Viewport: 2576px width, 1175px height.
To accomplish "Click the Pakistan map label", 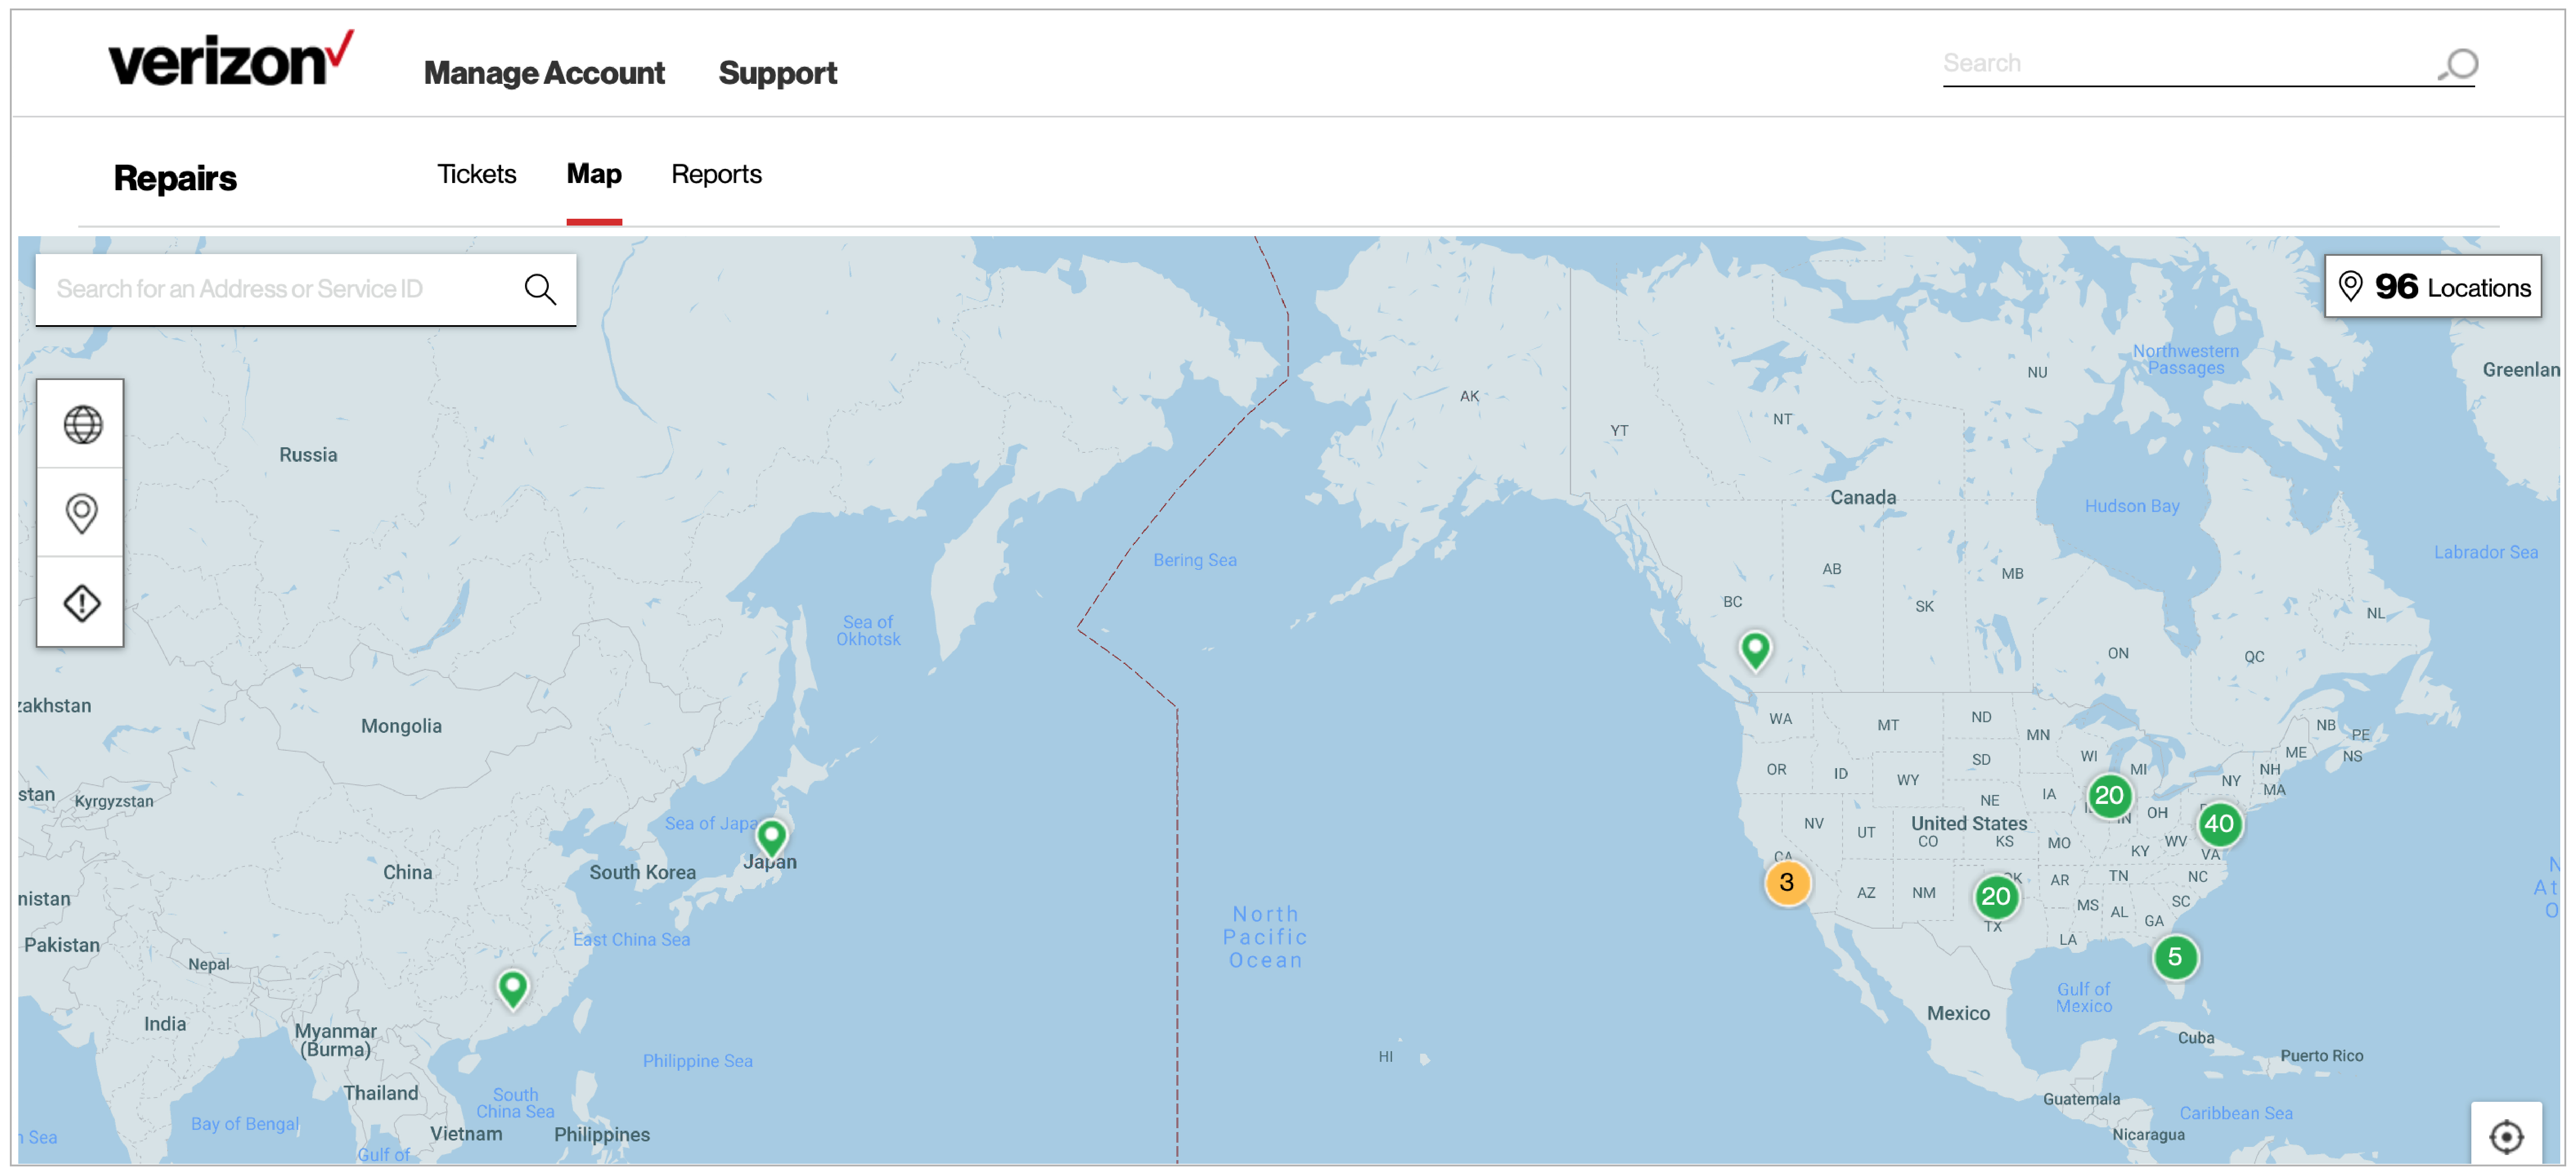I will pos(62,945).
